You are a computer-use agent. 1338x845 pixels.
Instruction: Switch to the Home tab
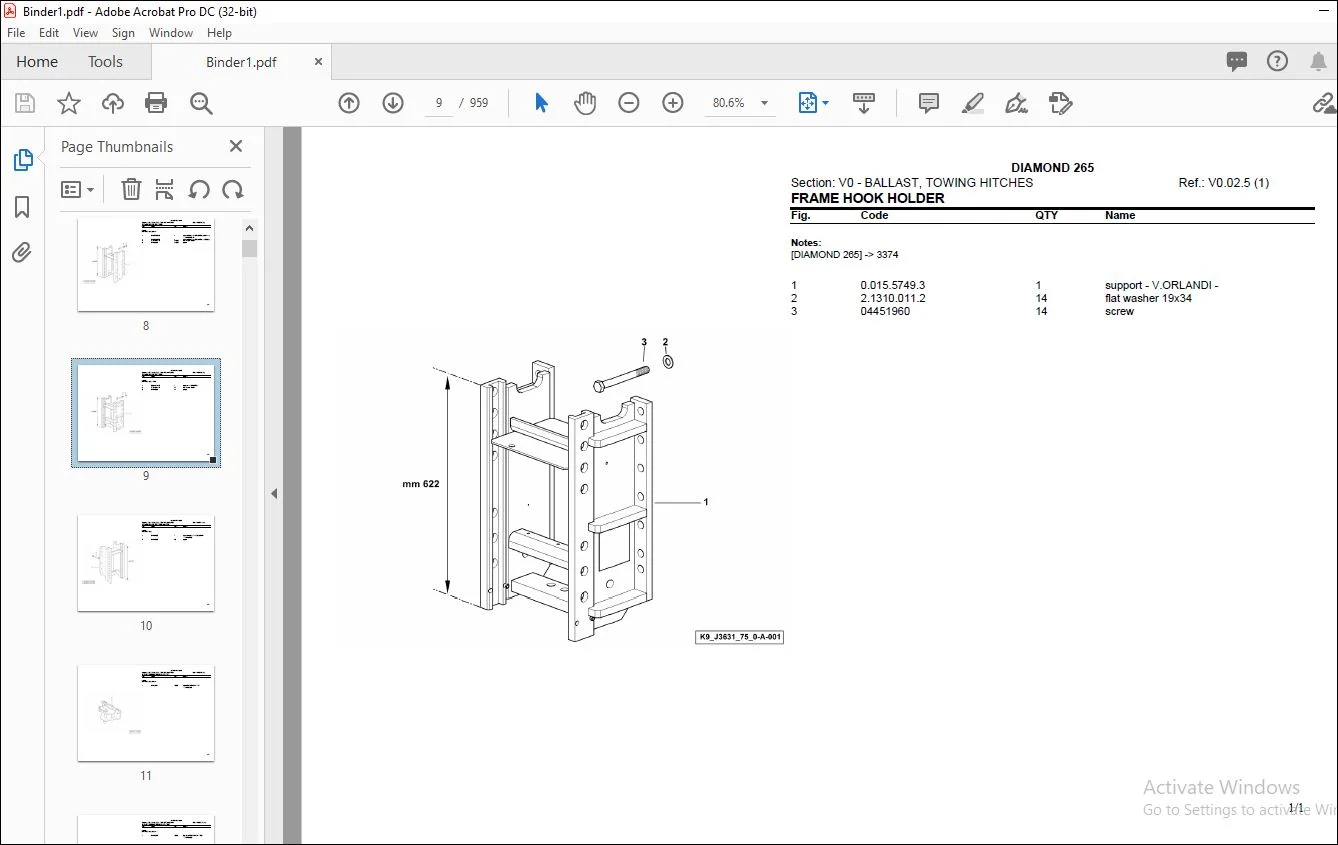[x=37, y=62]
